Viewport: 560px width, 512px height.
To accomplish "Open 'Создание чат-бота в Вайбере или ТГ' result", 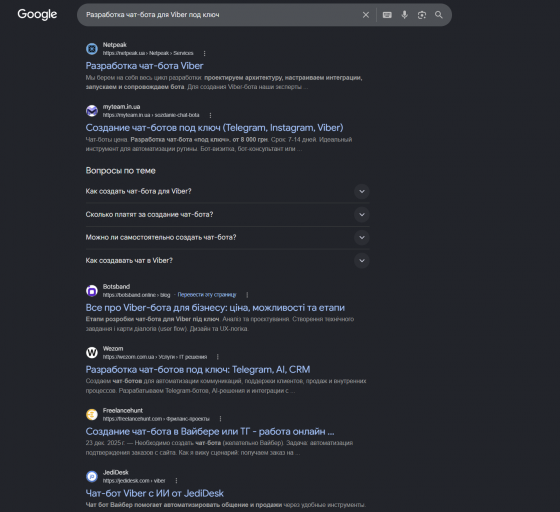I will point(210,431).
